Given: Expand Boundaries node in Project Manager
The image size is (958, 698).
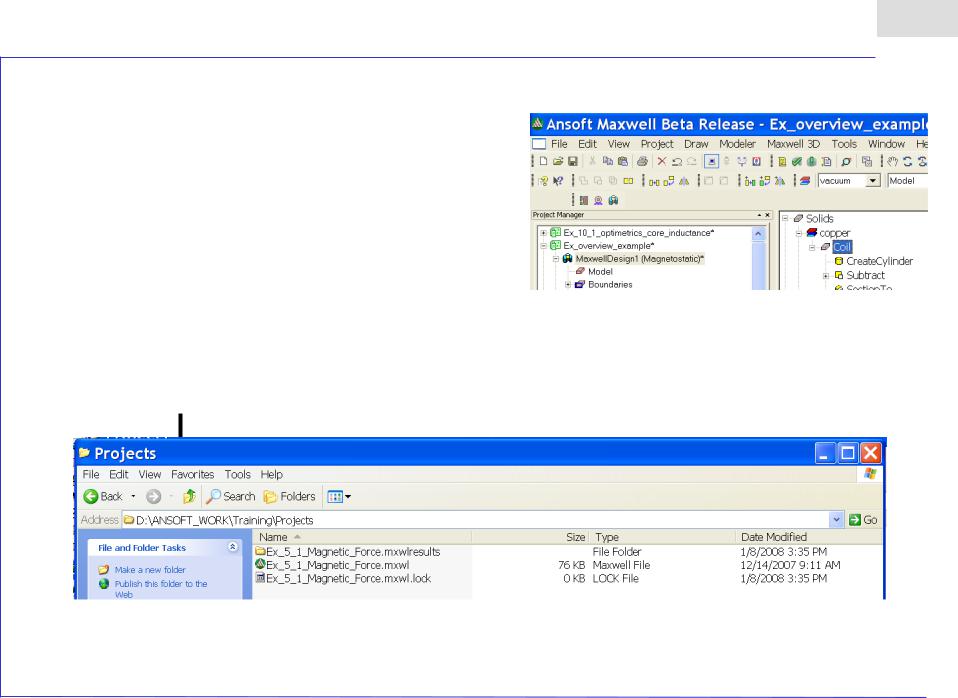Looking at the screenshot, I should [568, 285].
